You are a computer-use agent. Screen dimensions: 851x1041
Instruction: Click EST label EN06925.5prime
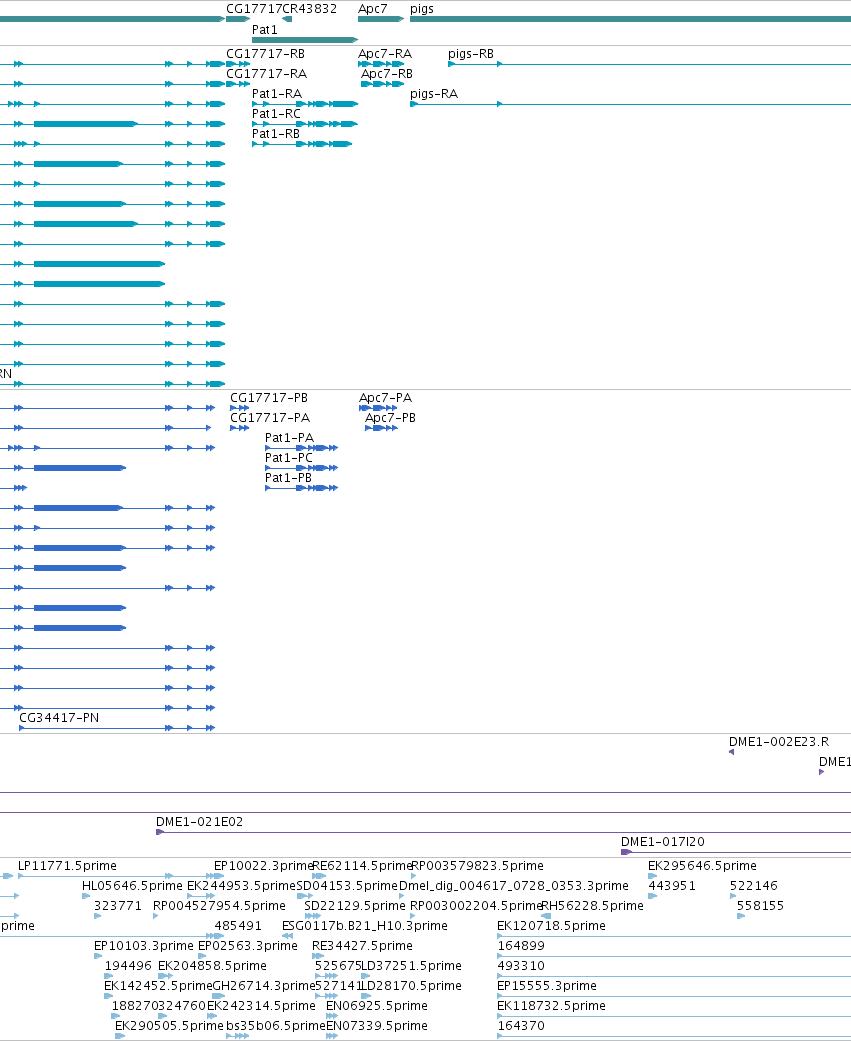[x=376, y=1005]
